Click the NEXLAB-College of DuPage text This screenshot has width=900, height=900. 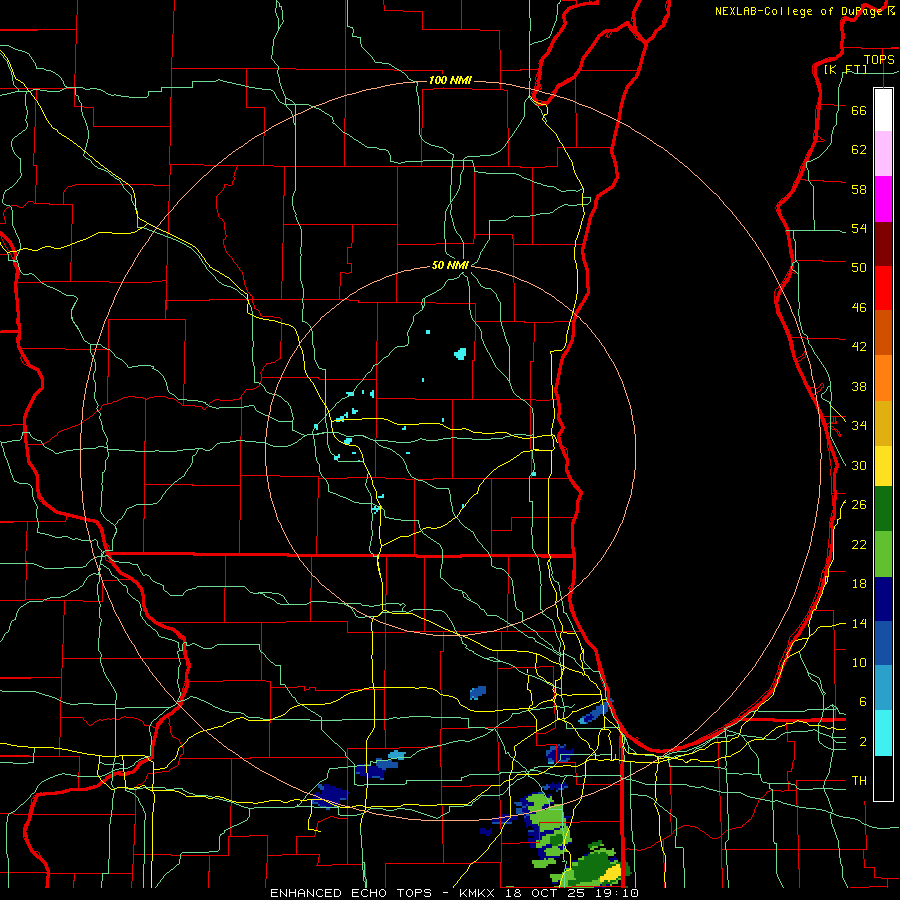point(799,11)
